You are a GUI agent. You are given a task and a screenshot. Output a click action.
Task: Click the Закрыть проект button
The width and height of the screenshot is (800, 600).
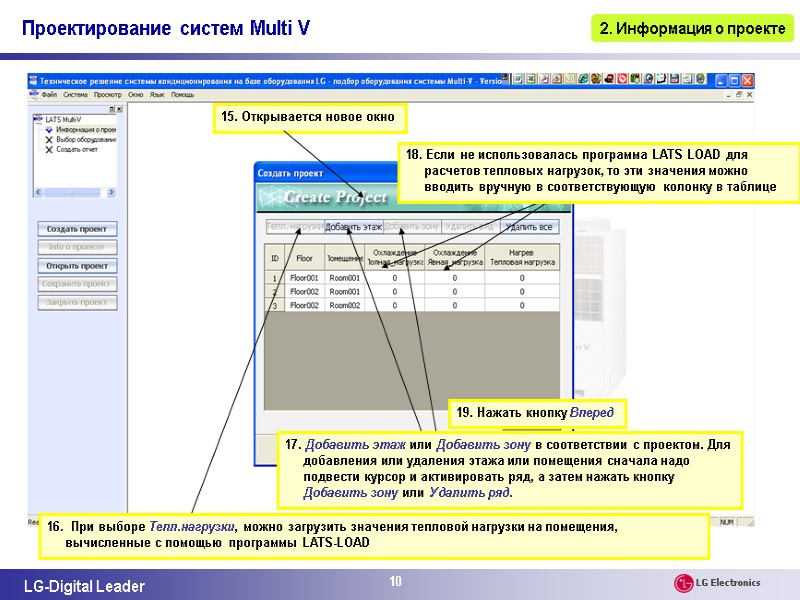click(77, 303)
